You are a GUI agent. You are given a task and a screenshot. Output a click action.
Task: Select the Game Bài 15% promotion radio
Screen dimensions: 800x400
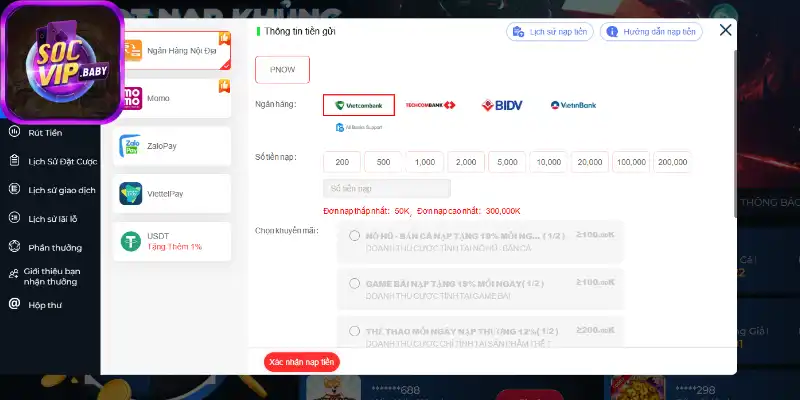click(355, 283)
